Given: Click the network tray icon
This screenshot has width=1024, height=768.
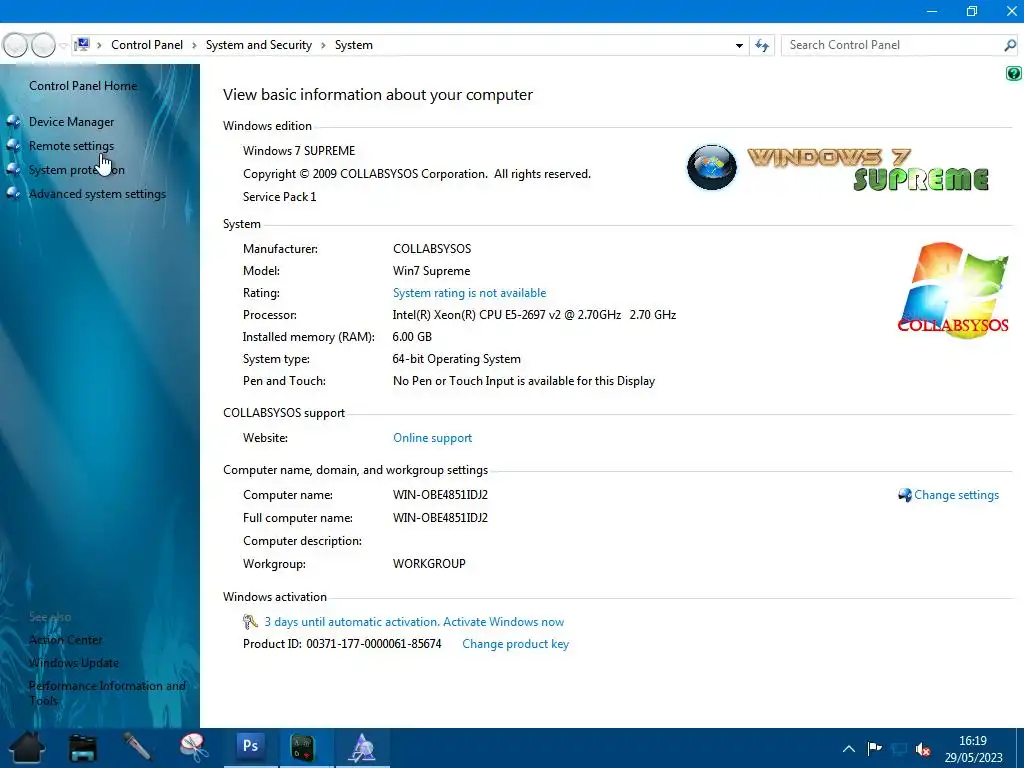Looking at the screenshot, I should 899,749.
